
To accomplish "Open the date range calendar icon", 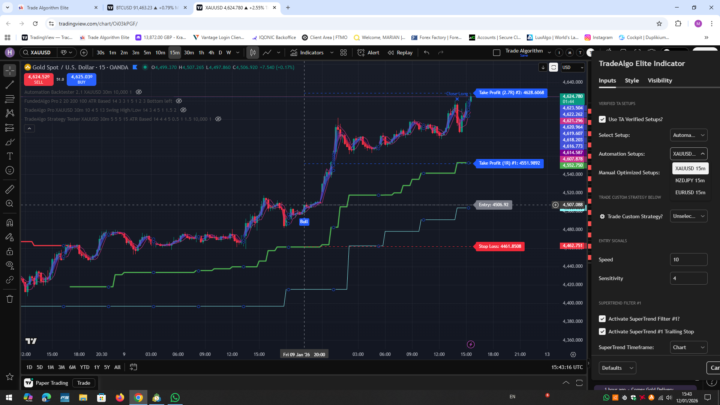I will pyautogui.click(x=134, y=367).
